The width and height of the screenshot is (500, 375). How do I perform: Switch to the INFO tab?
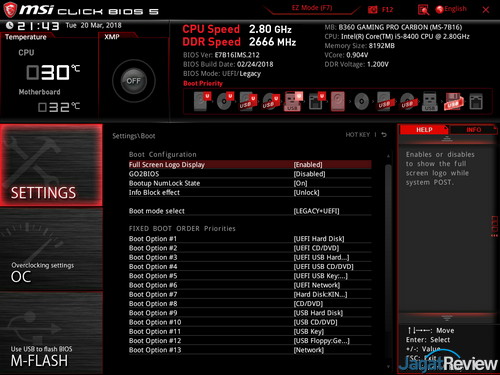473,130
